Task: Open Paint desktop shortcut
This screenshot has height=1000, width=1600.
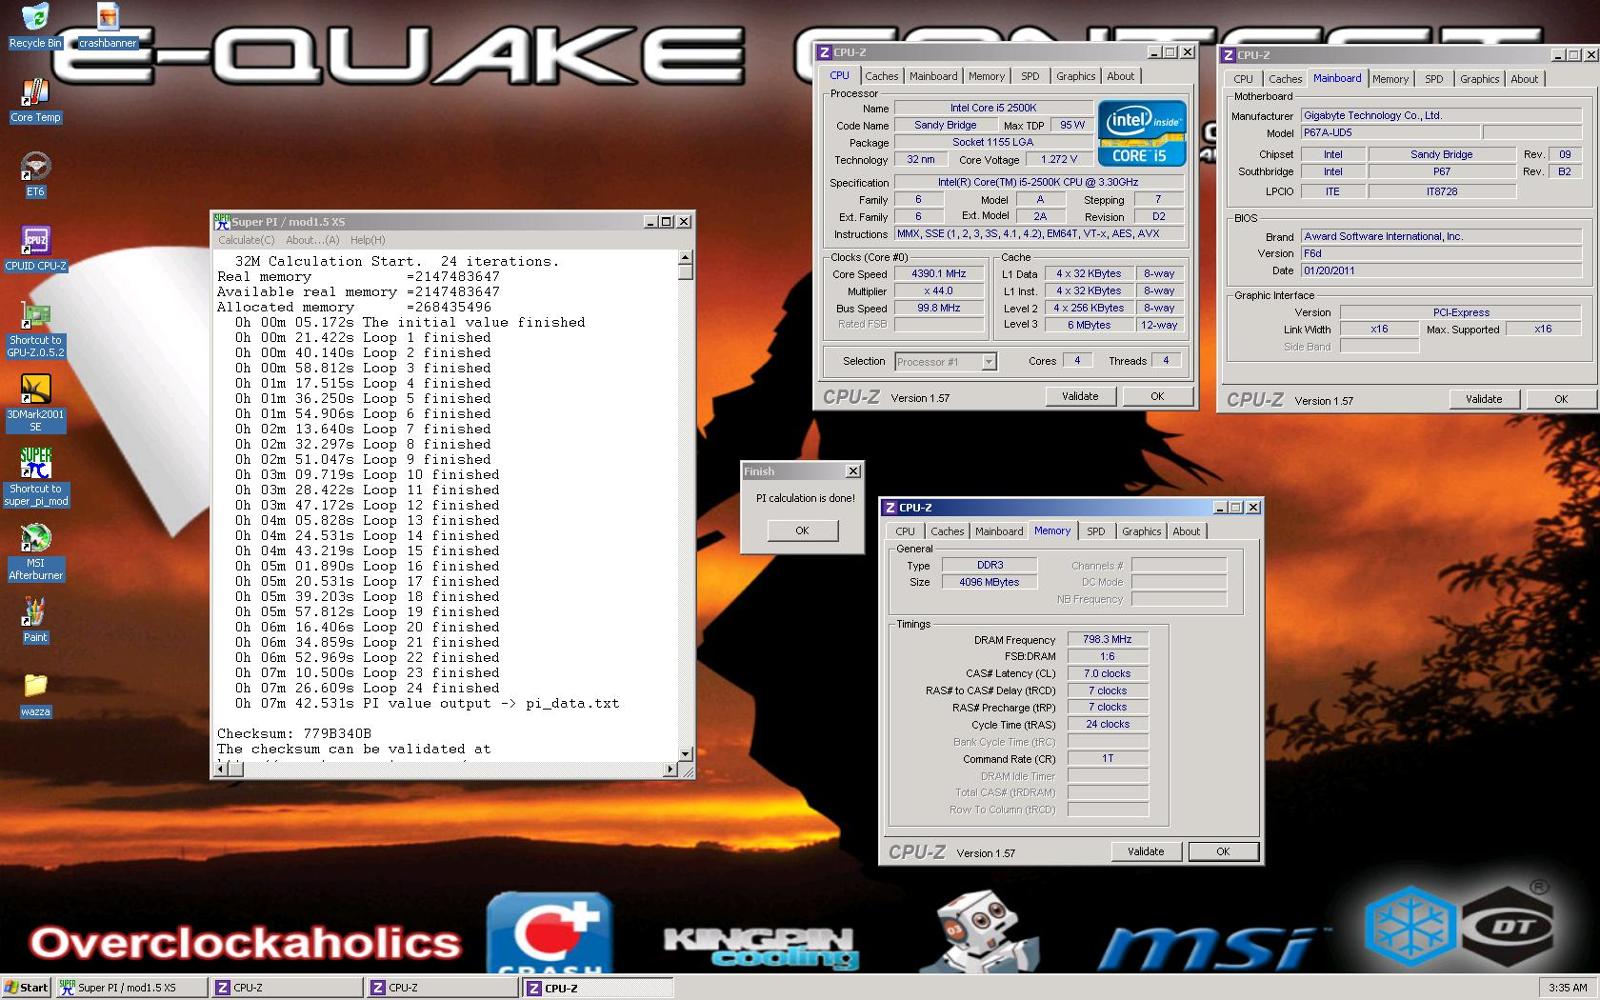Action: 35,620
